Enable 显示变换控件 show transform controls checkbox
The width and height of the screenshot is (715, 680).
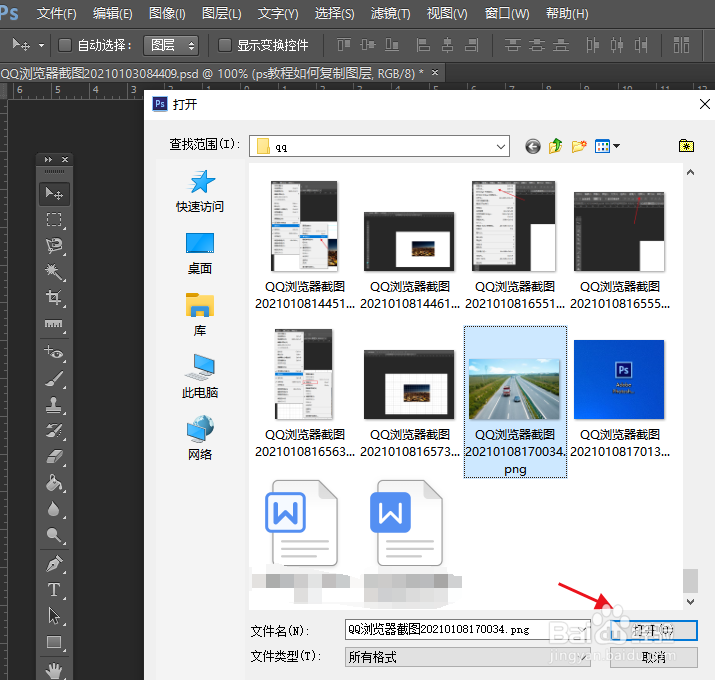click(x=224, y=45)
